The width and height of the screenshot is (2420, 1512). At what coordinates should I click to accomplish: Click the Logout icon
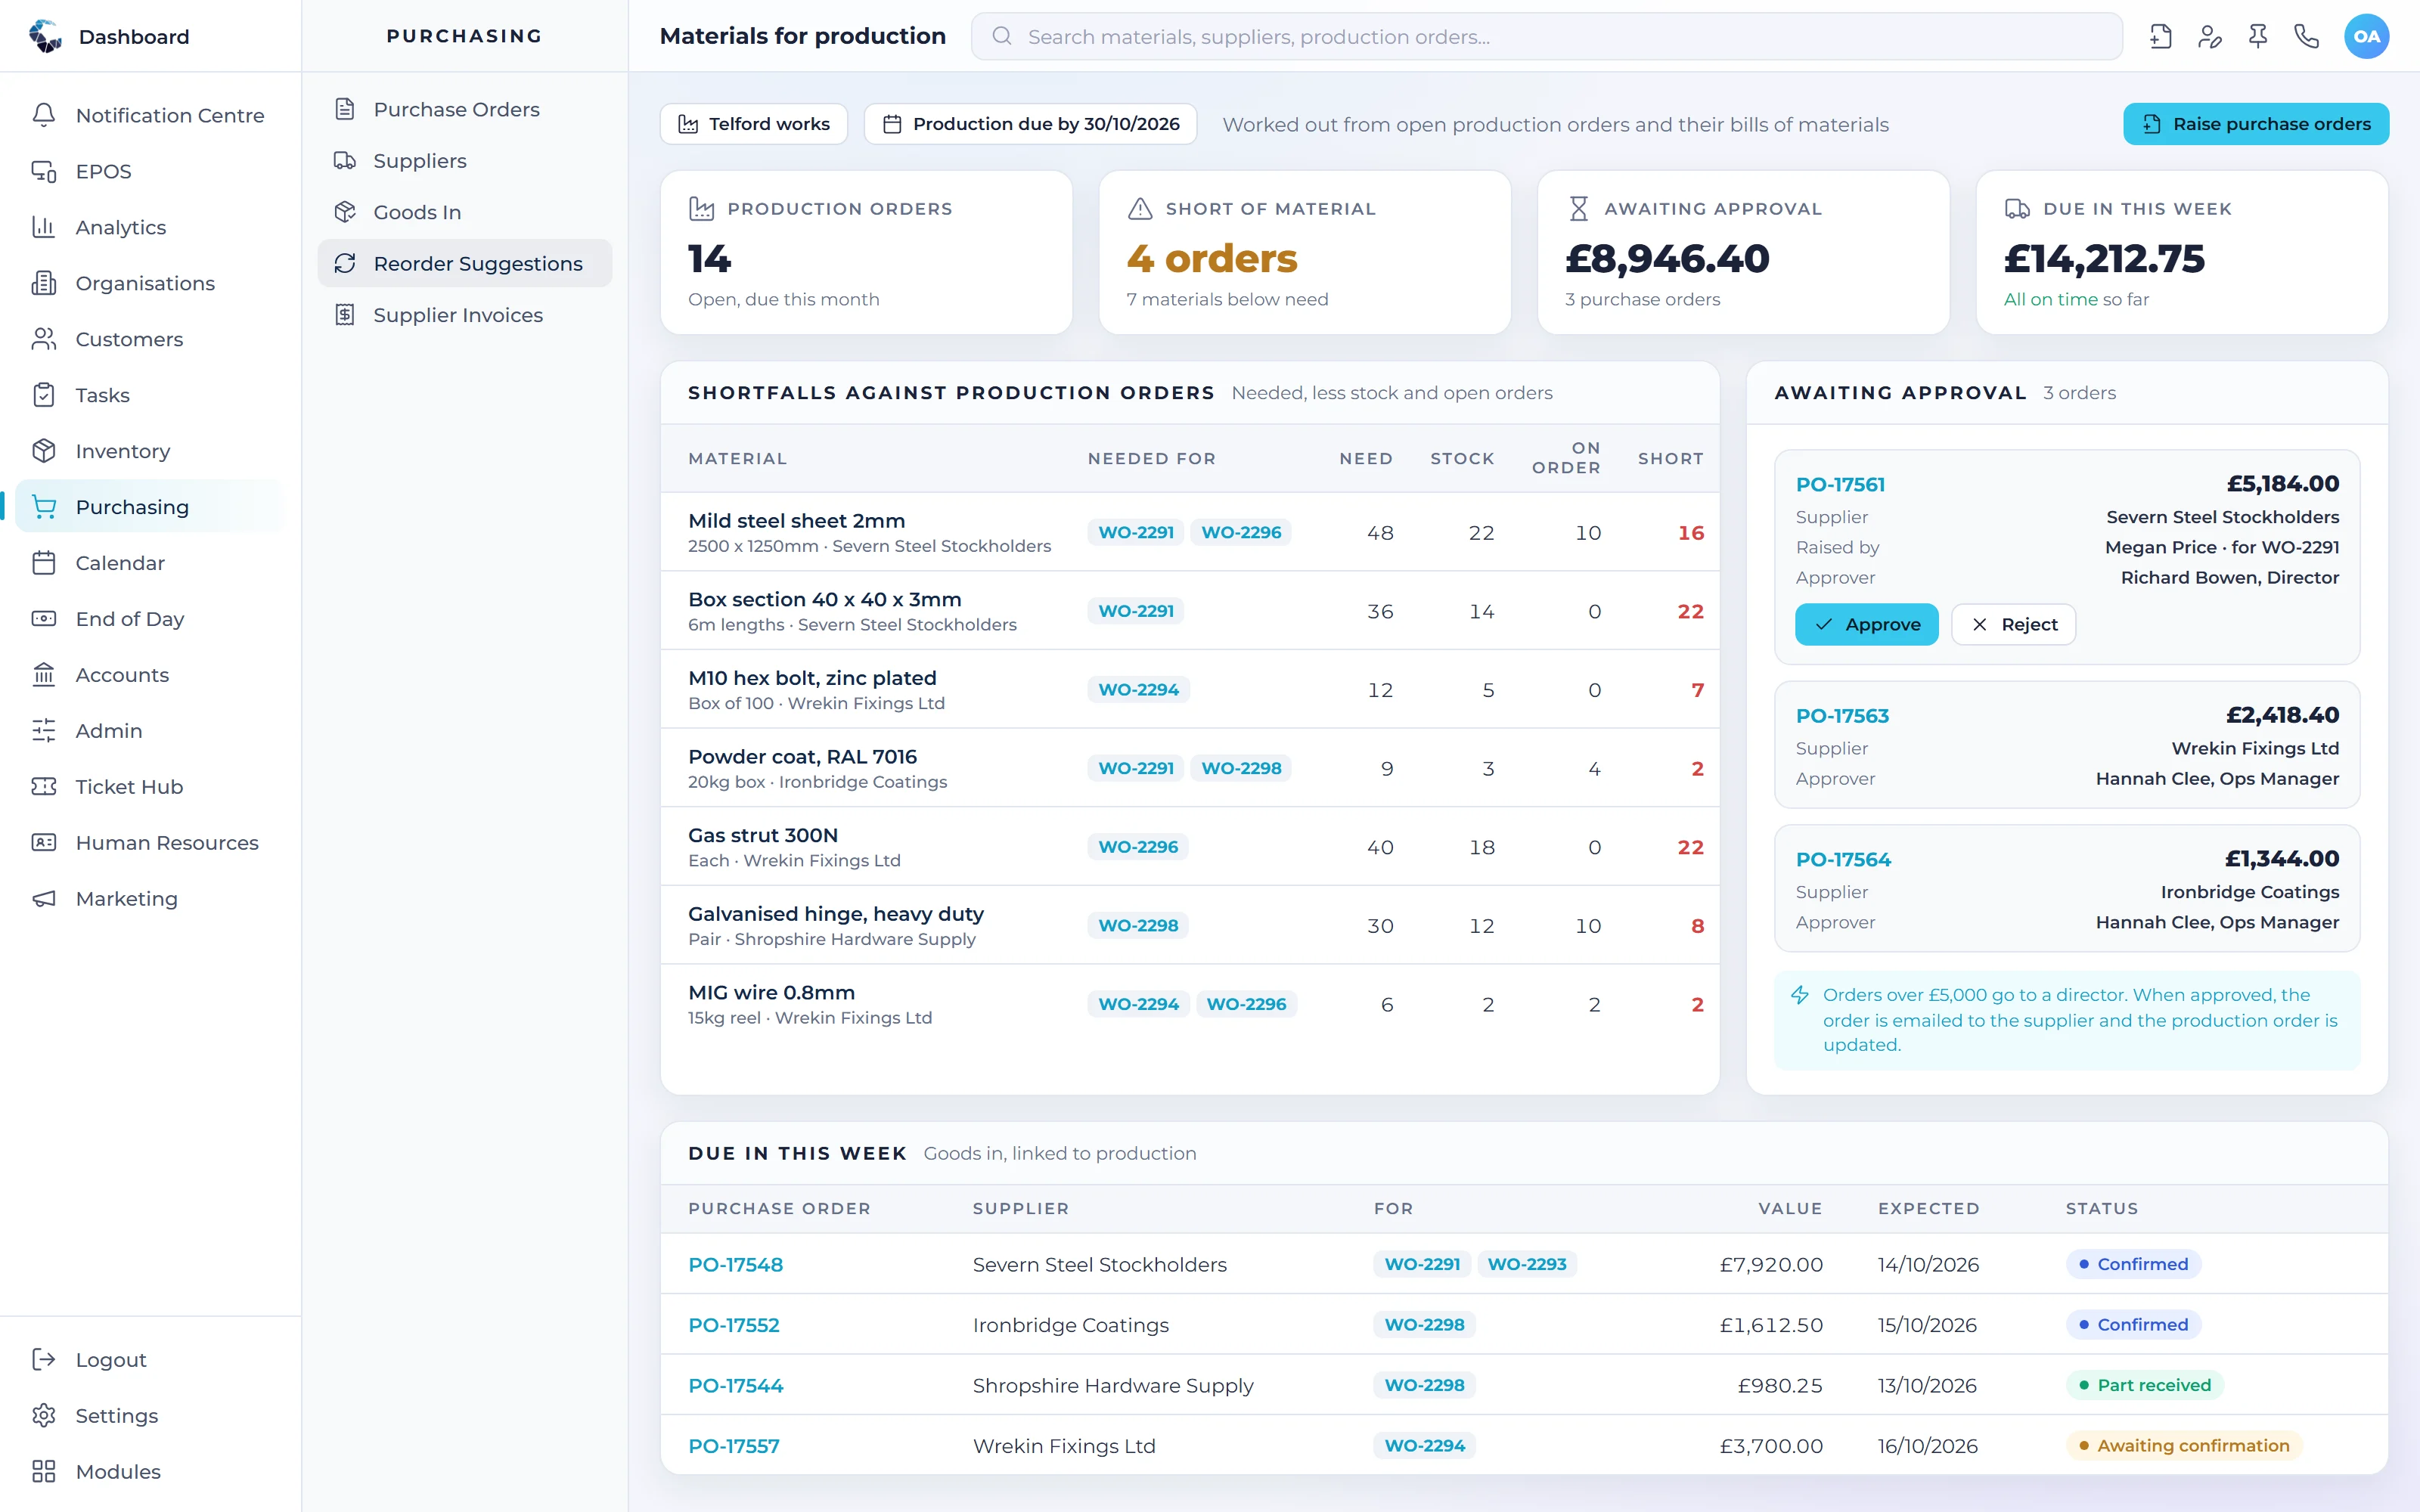click(x=44, y=1360)
